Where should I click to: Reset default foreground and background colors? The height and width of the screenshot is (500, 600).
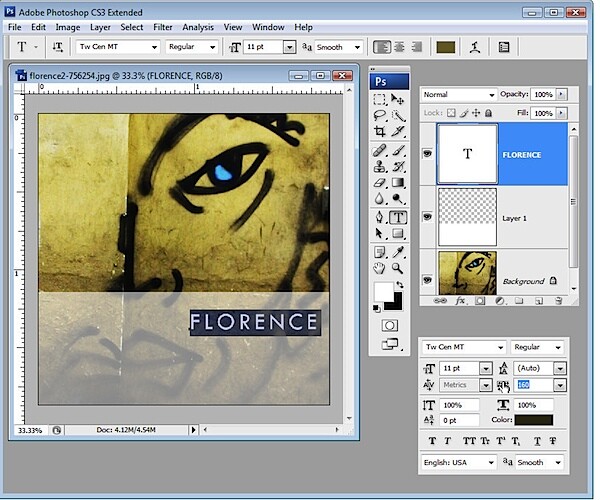(x=377, y=308)
